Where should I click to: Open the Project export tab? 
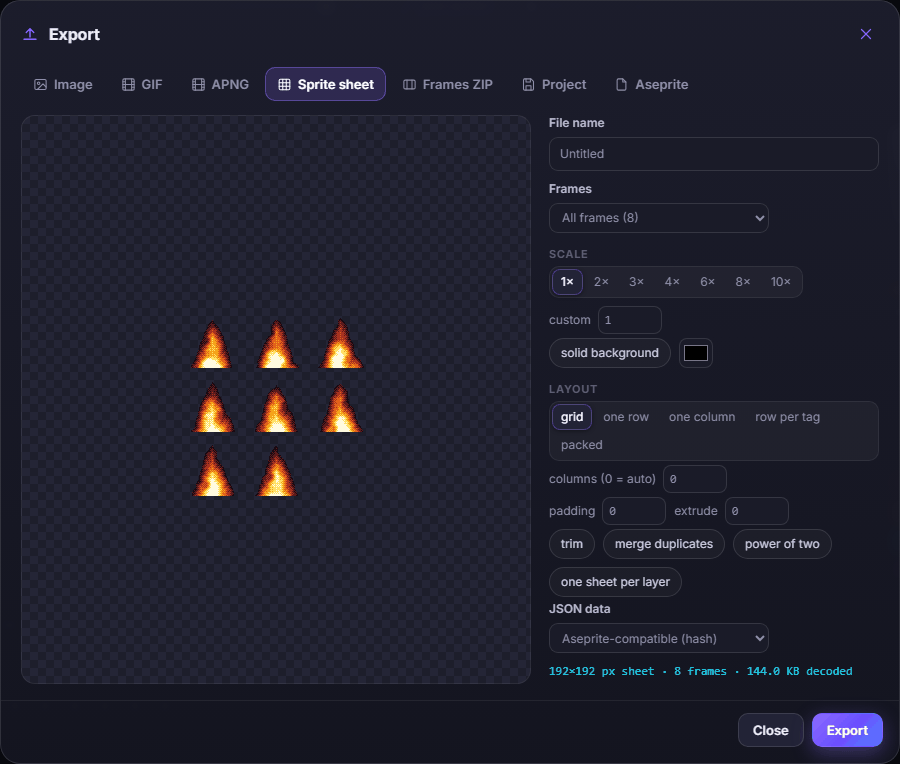click(554, 84)
